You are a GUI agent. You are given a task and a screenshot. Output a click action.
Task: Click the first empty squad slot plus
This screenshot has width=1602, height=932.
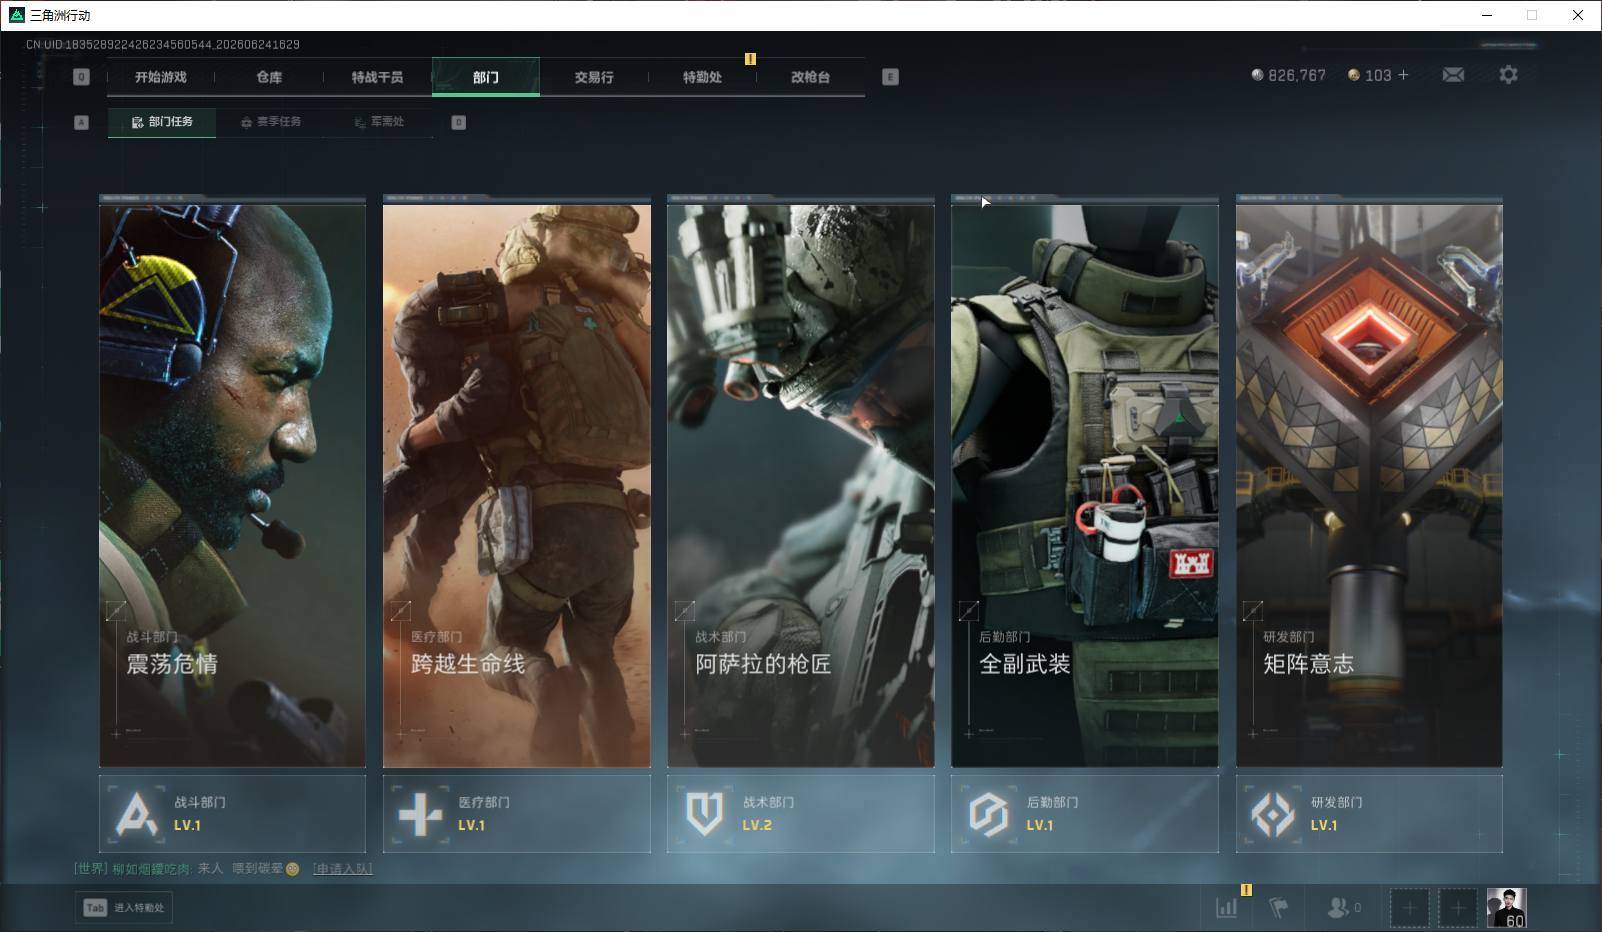[x=1409, y=908]
